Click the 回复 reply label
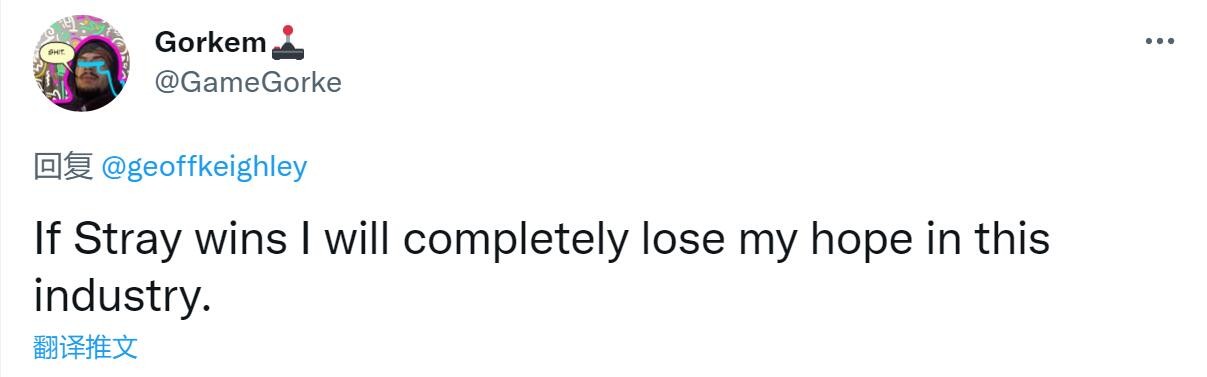 pos(64,169)
